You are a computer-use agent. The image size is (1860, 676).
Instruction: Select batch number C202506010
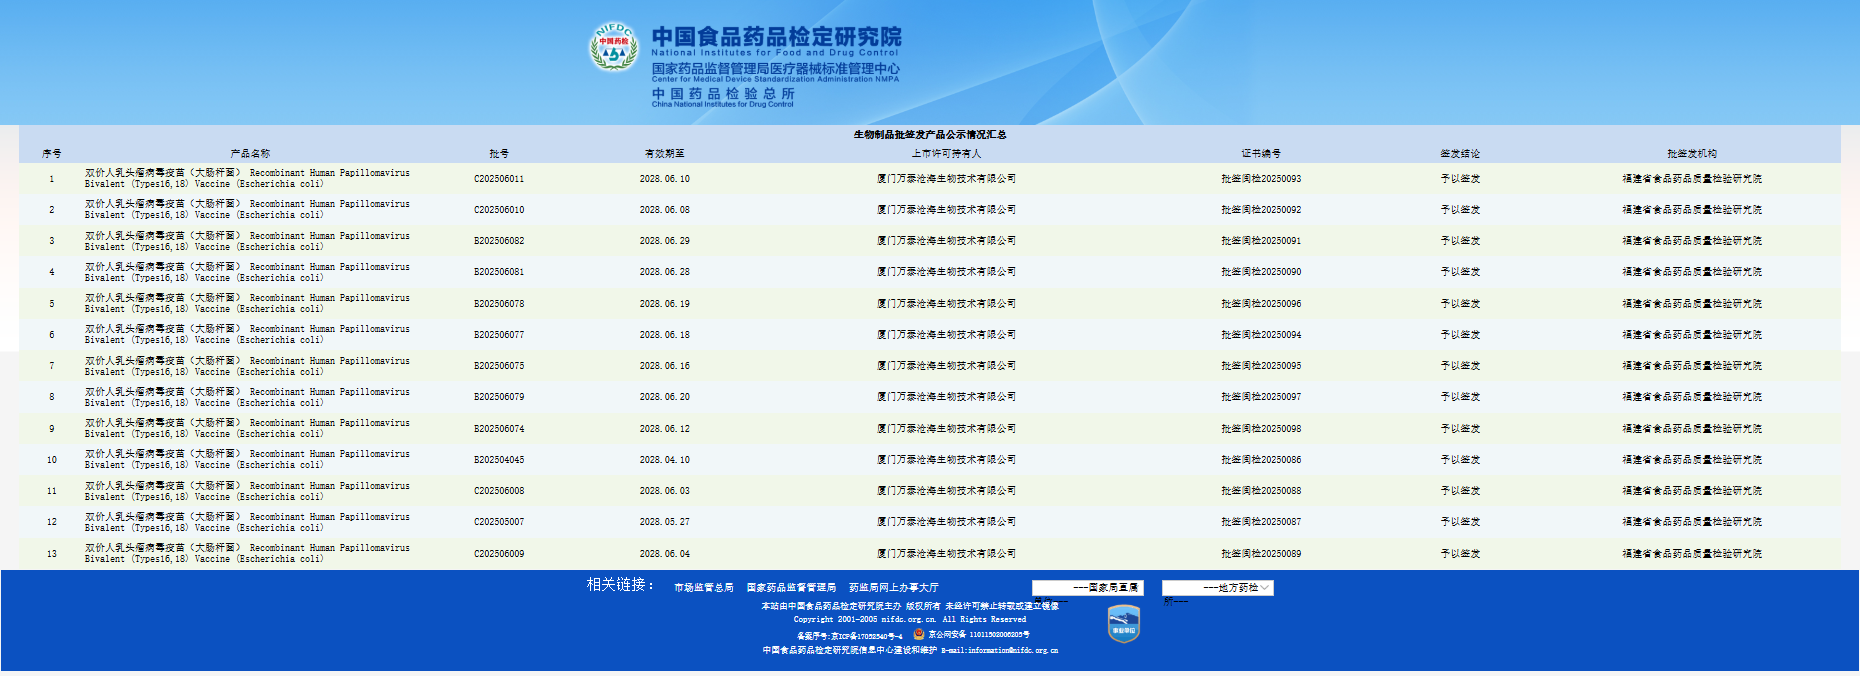(499, 210)
